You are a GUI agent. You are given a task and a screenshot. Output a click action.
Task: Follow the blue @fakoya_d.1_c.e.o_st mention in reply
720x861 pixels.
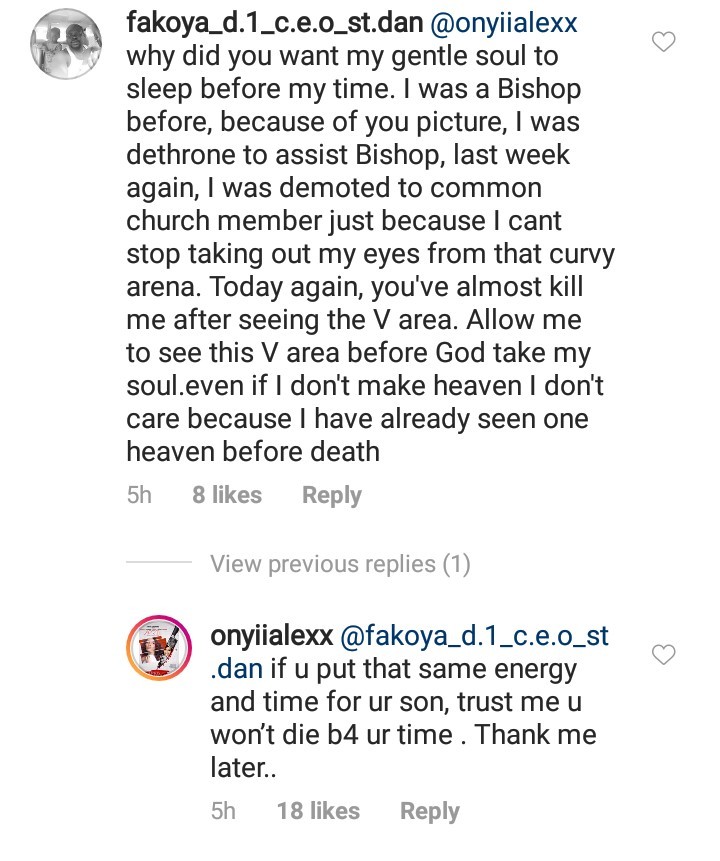476,634
